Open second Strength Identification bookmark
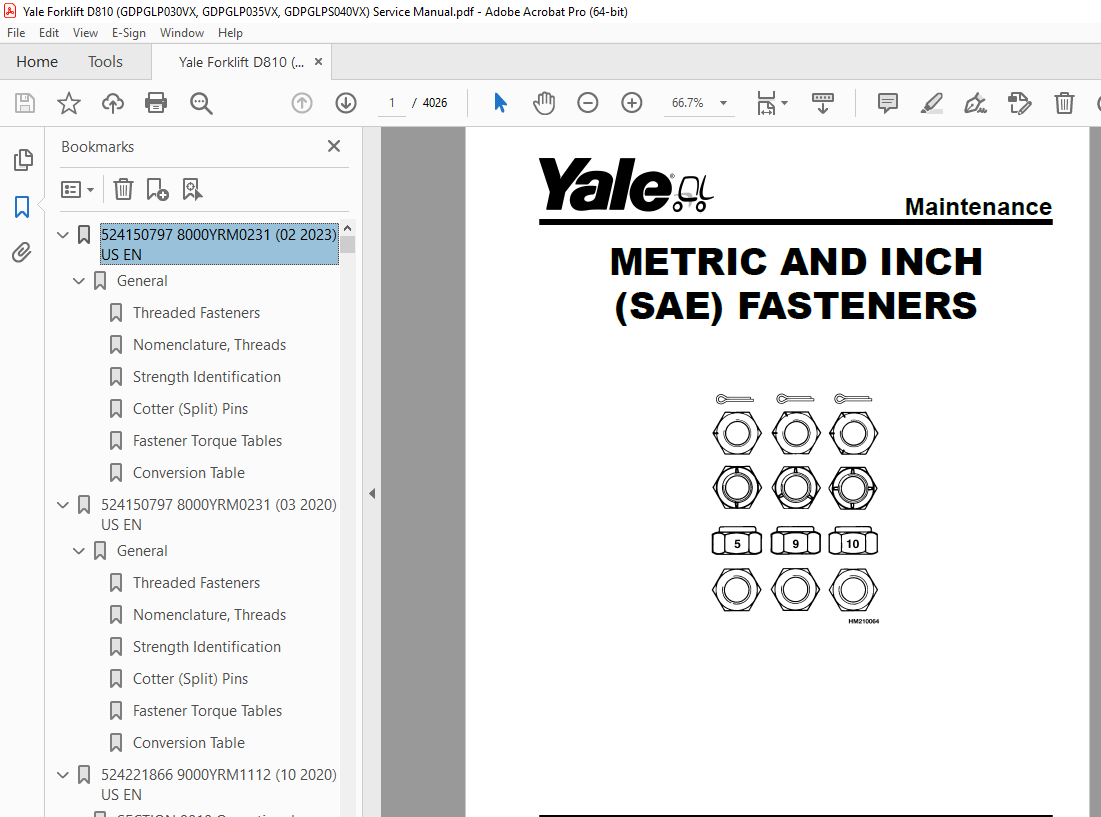1101x817 pixels. pyautogui.click(x=206, y=647)
